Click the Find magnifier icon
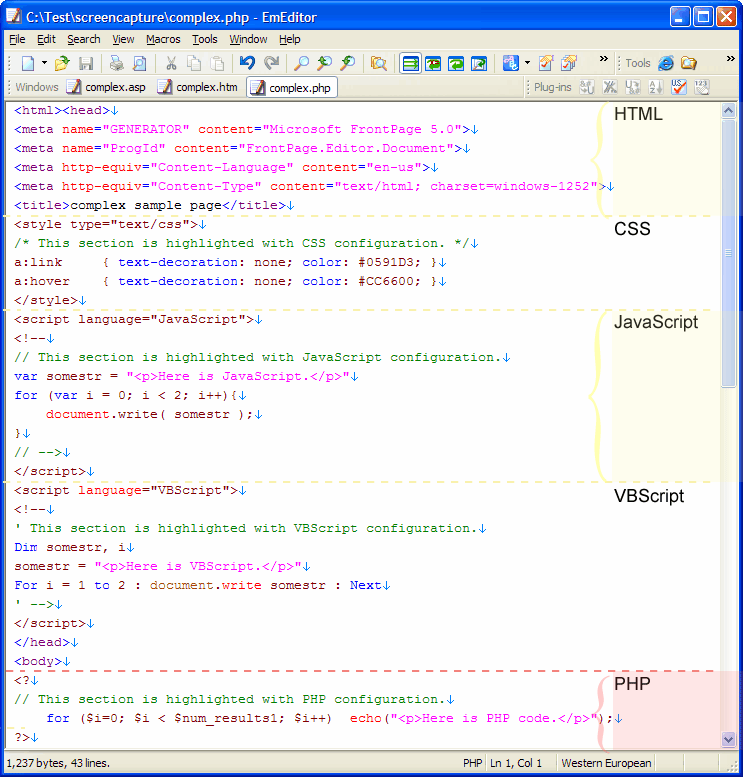The height and width of the screenshot is (777, 743). (x=301, y=63)
